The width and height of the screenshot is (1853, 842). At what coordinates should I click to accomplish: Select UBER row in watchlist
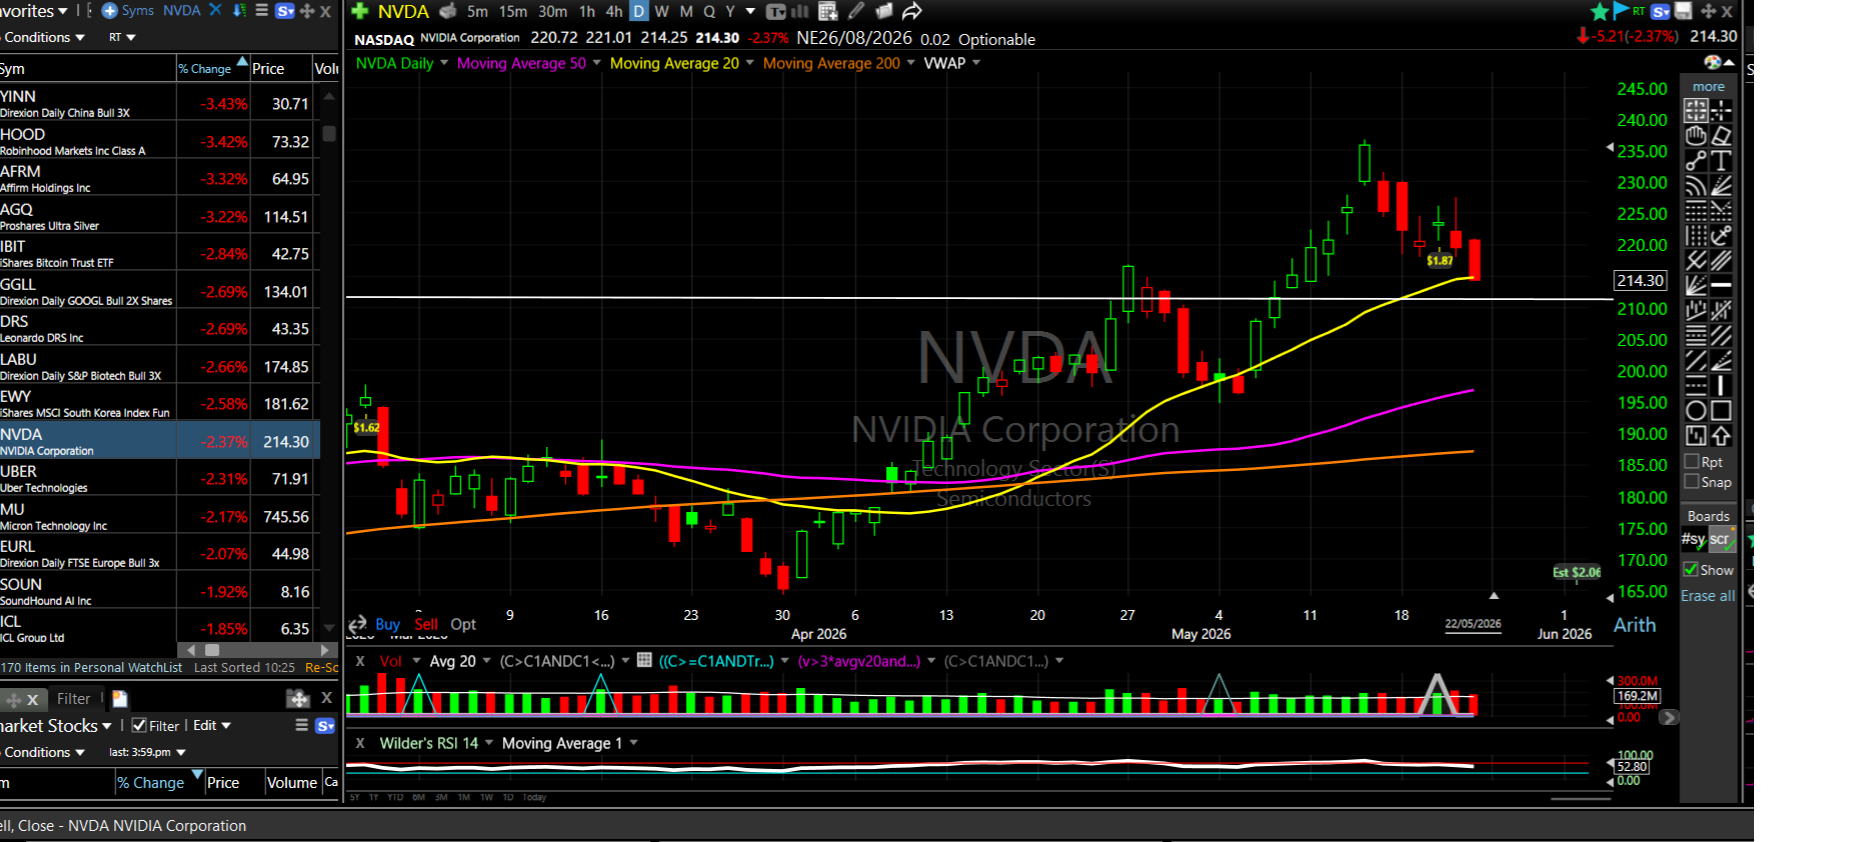pyautogui.click(x=160, y=479)
